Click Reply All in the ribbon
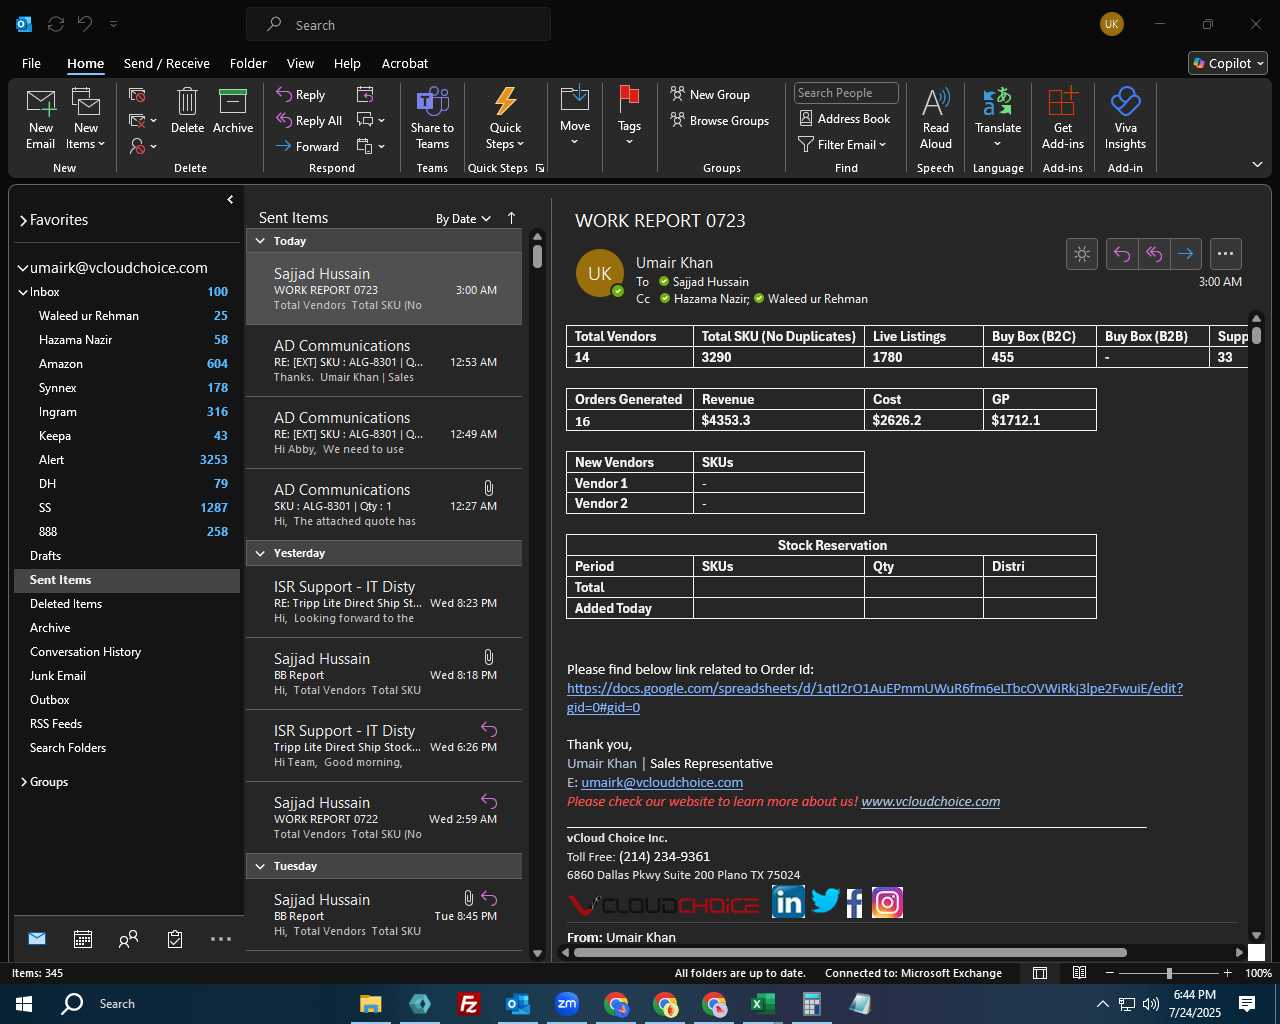 (309, 121)
